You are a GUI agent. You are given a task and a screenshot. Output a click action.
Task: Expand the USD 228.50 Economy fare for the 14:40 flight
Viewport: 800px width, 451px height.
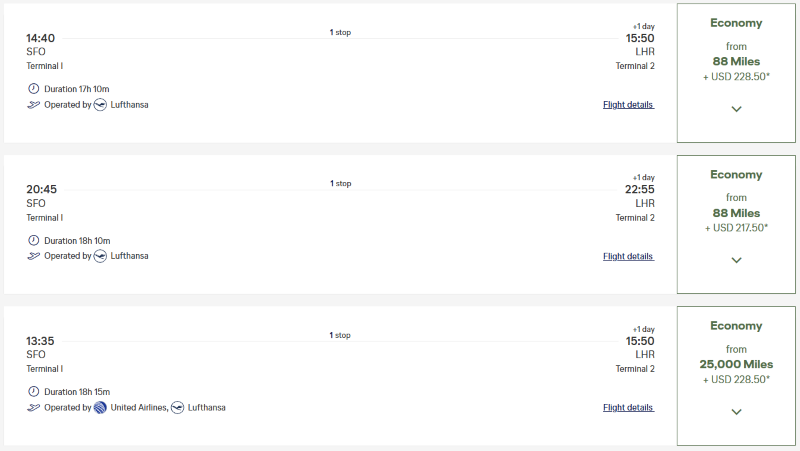pos(736,109)
